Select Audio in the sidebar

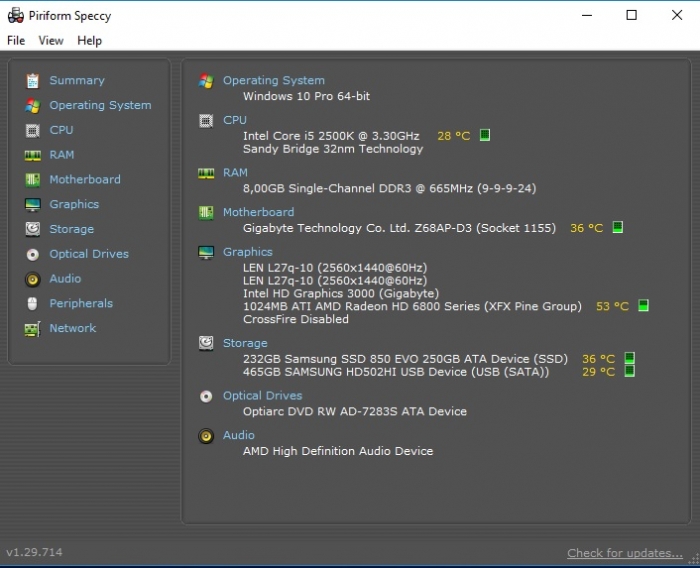65,279
